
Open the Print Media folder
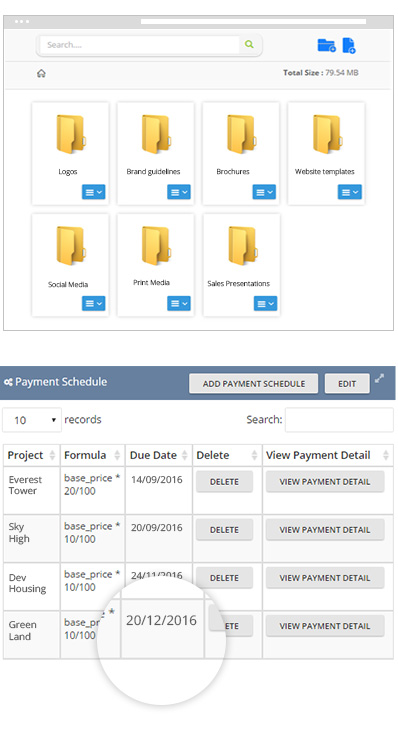coord(156,246)
